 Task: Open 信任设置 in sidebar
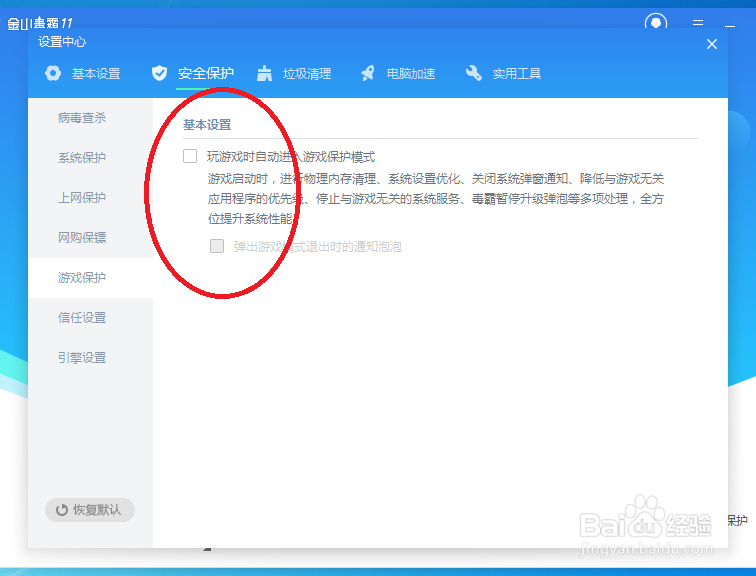tap(91, 318)
